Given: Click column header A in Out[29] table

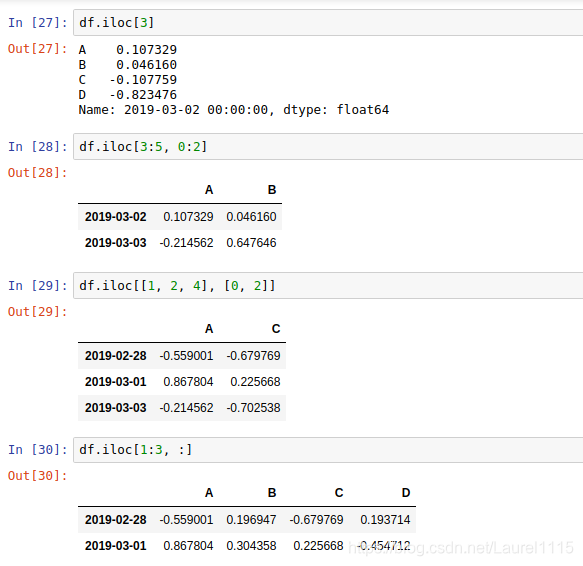Looking at the screenshot, I should pos(209,329).
